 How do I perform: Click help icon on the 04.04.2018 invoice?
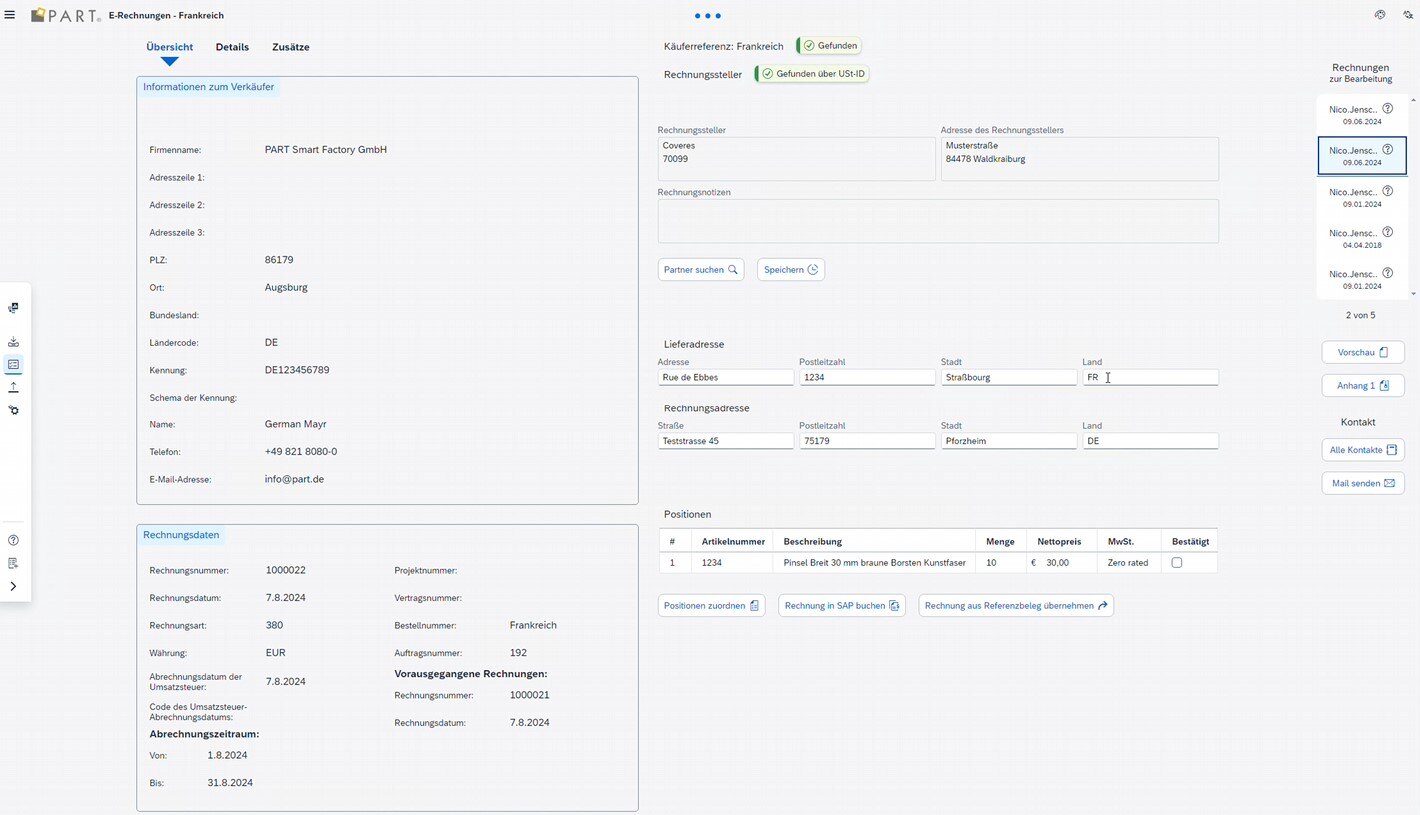pyautogui.click(x=1387, y=232)
